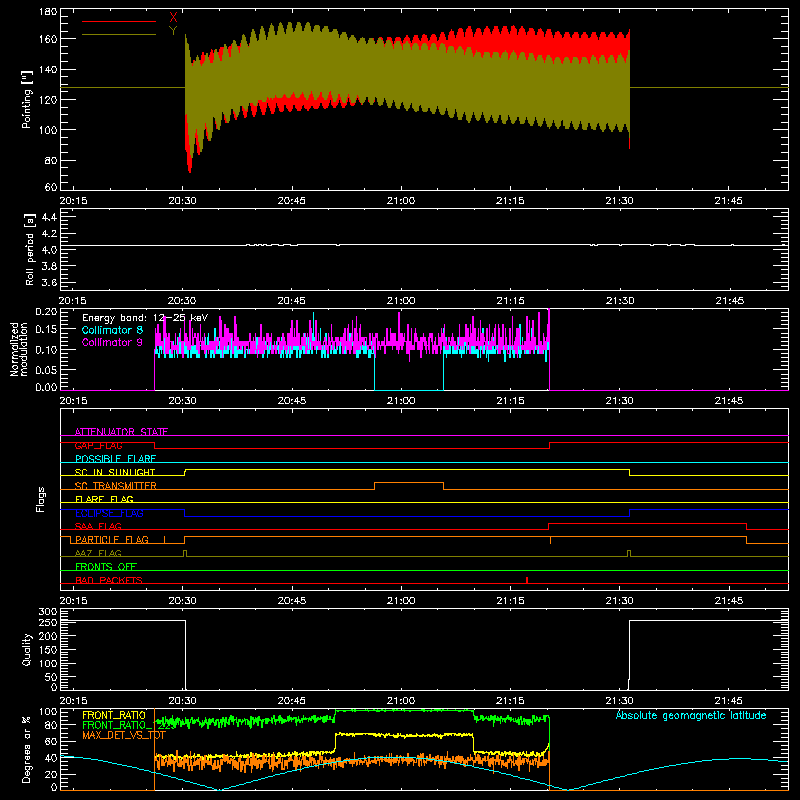
Task: Click the 21:15 tick under the modulation plot
Action: pyautogui.click(x=510, y=401)
